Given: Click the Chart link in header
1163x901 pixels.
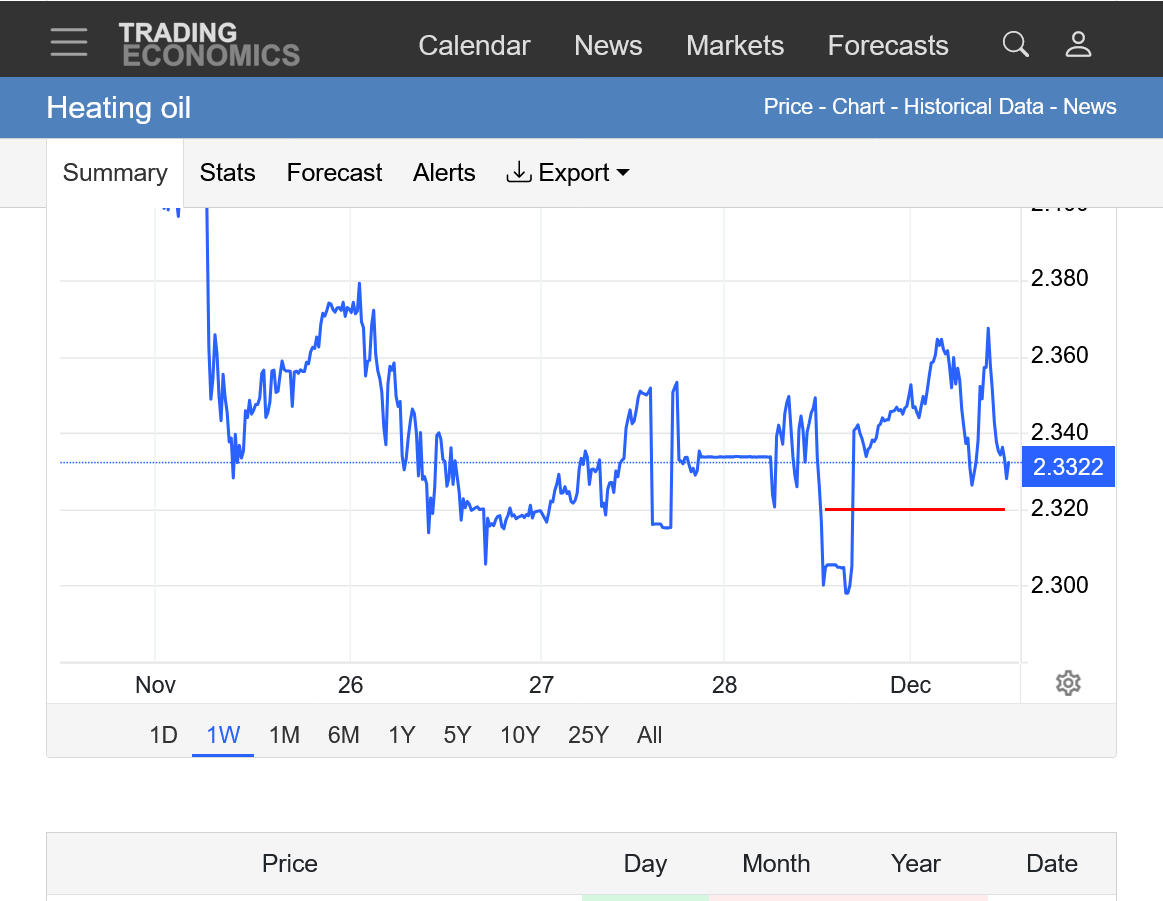Looking at the screenshot, I should point(858,107).
